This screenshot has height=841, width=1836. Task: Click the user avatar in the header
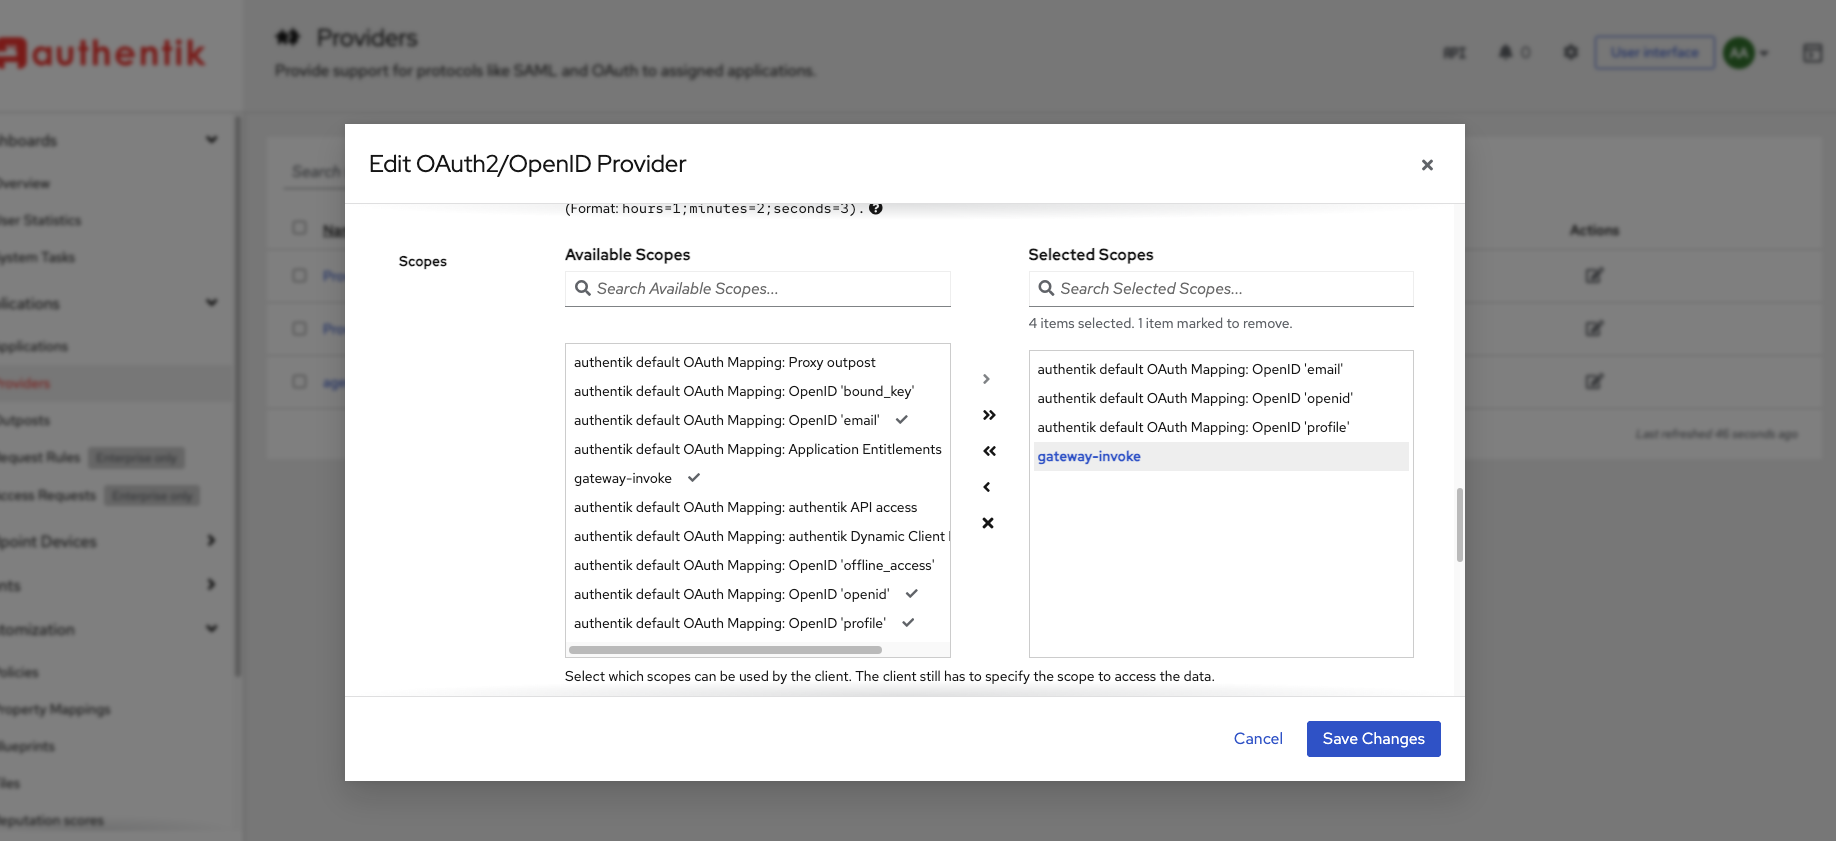coord(1739,52)
